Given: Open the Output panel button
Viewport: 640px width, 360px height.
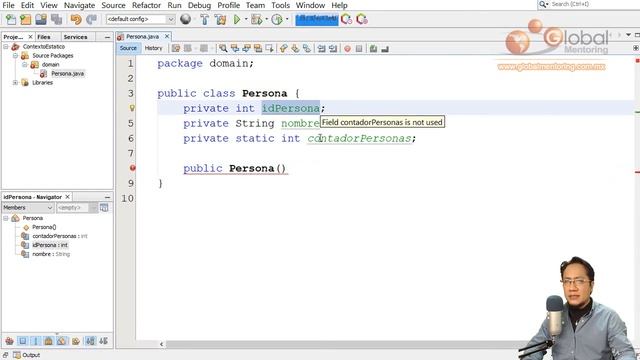Looking at the screenshot, I should tap(27, 355).
